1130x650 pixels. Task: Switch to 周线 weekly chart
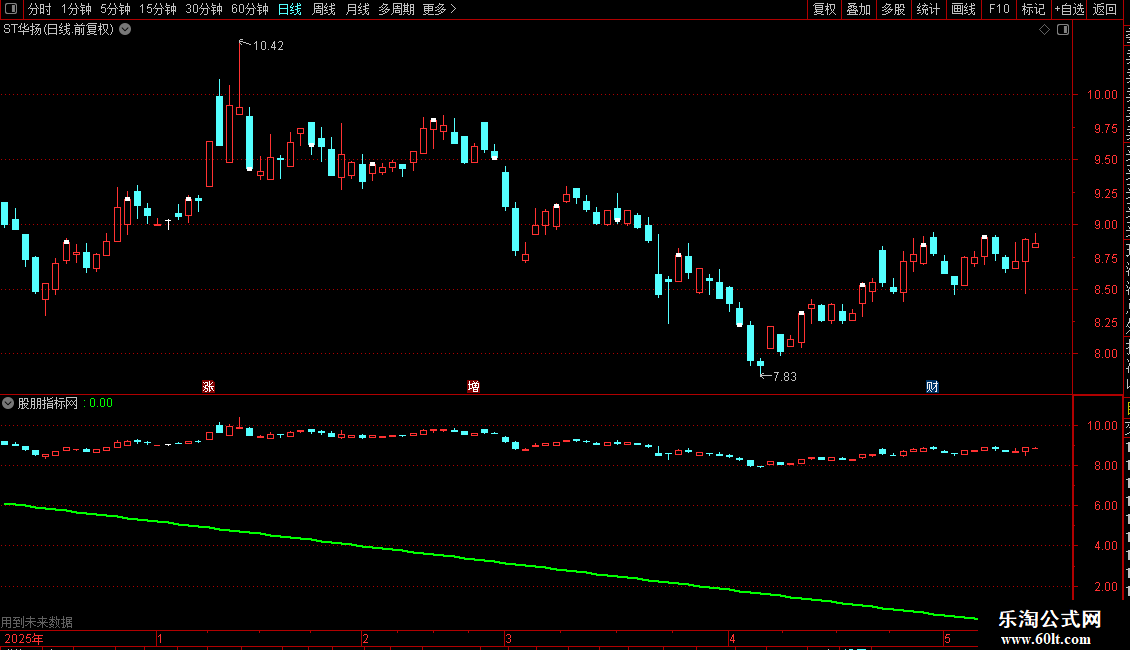324,9
